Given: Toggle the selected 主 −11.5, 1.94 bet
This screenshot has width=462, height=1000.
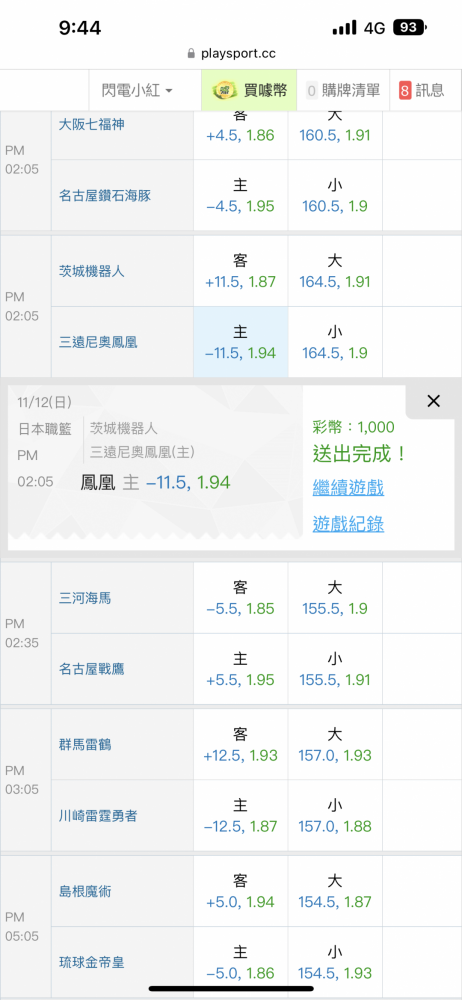Looking at the screenshot, I should point(241,342).
